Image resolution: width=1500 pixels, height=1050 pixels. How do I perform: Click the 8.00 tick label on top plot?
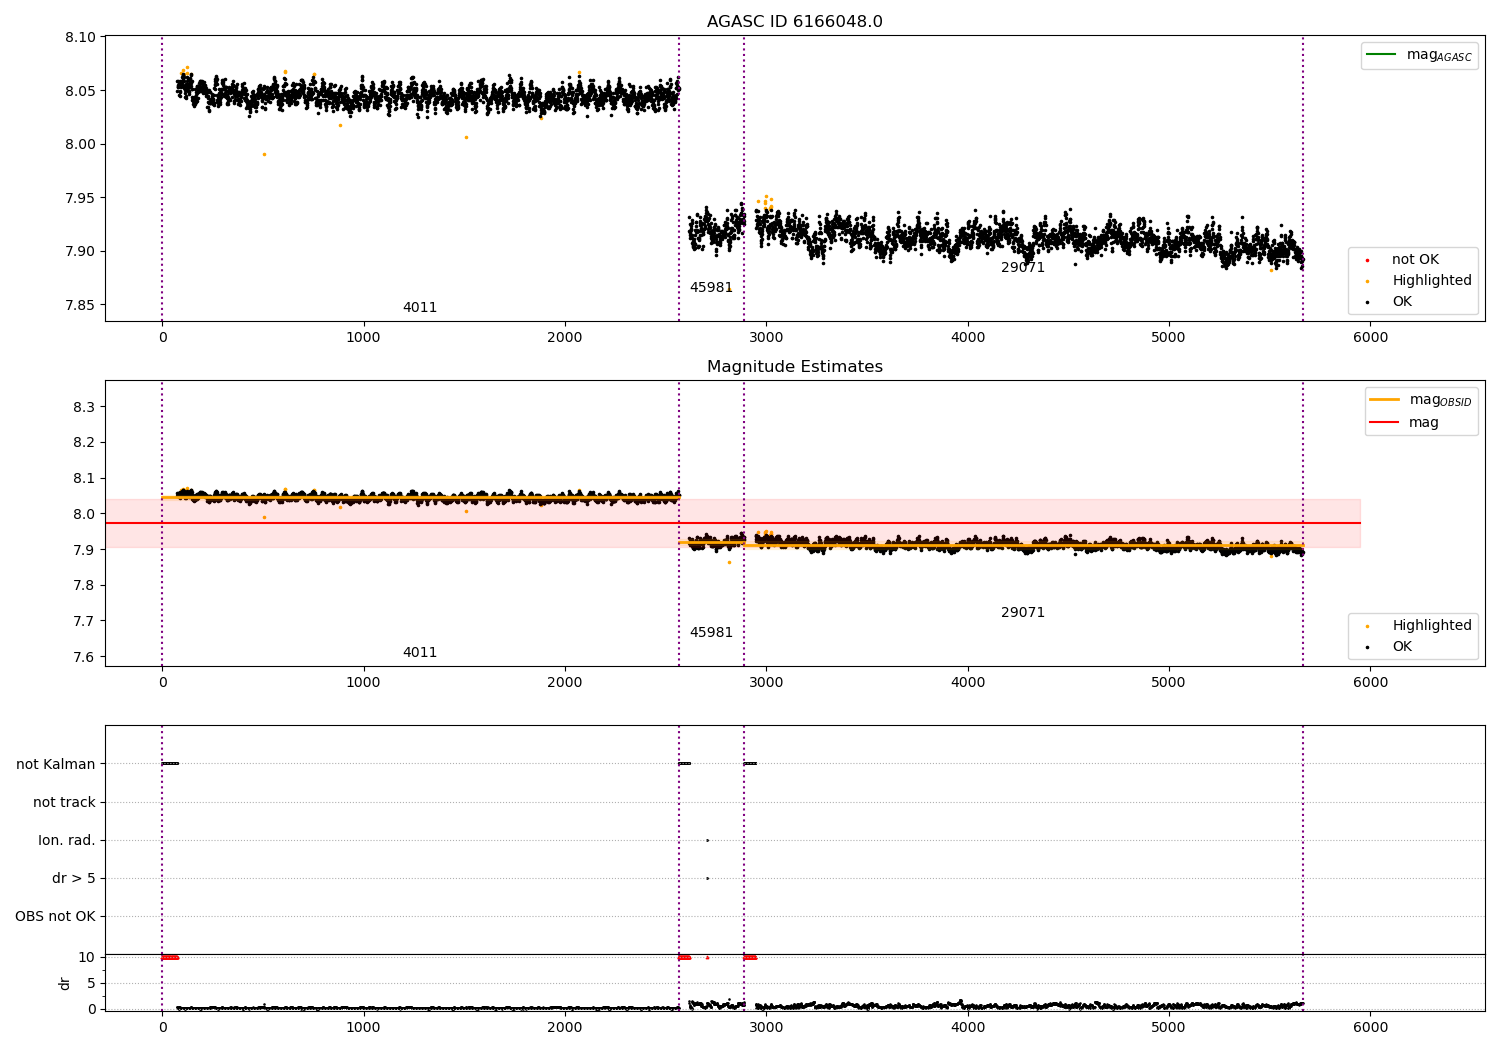(x=79, y=145)
